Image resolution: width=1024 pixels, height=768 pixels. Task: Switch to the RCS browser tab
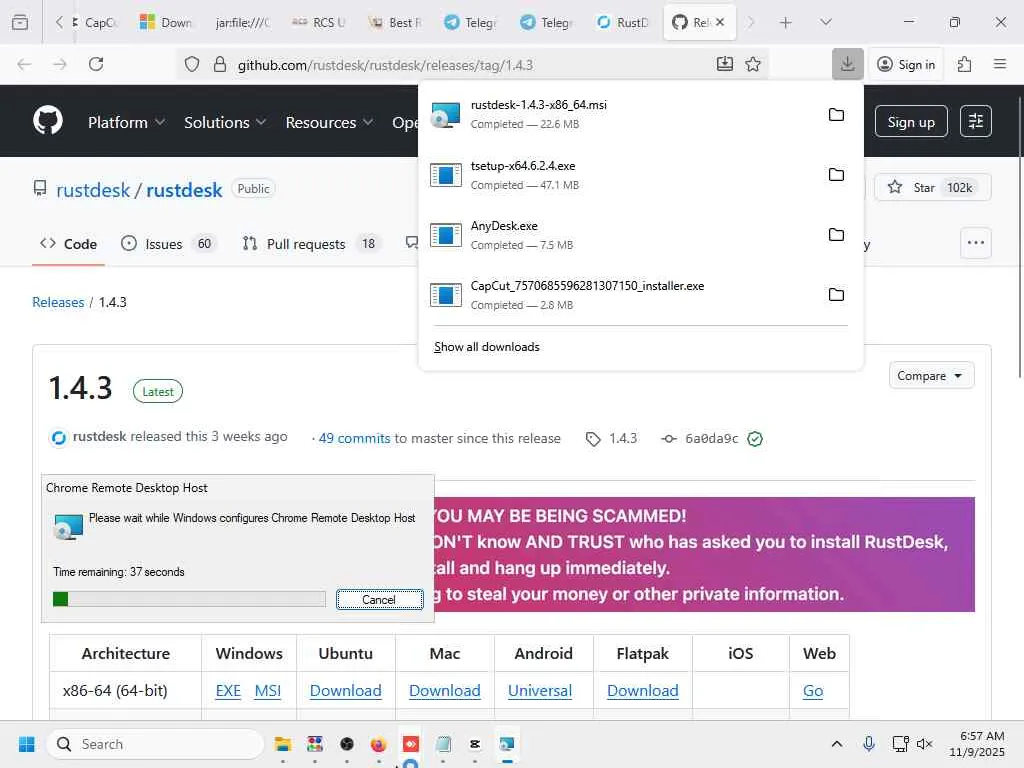pos(320,22)
